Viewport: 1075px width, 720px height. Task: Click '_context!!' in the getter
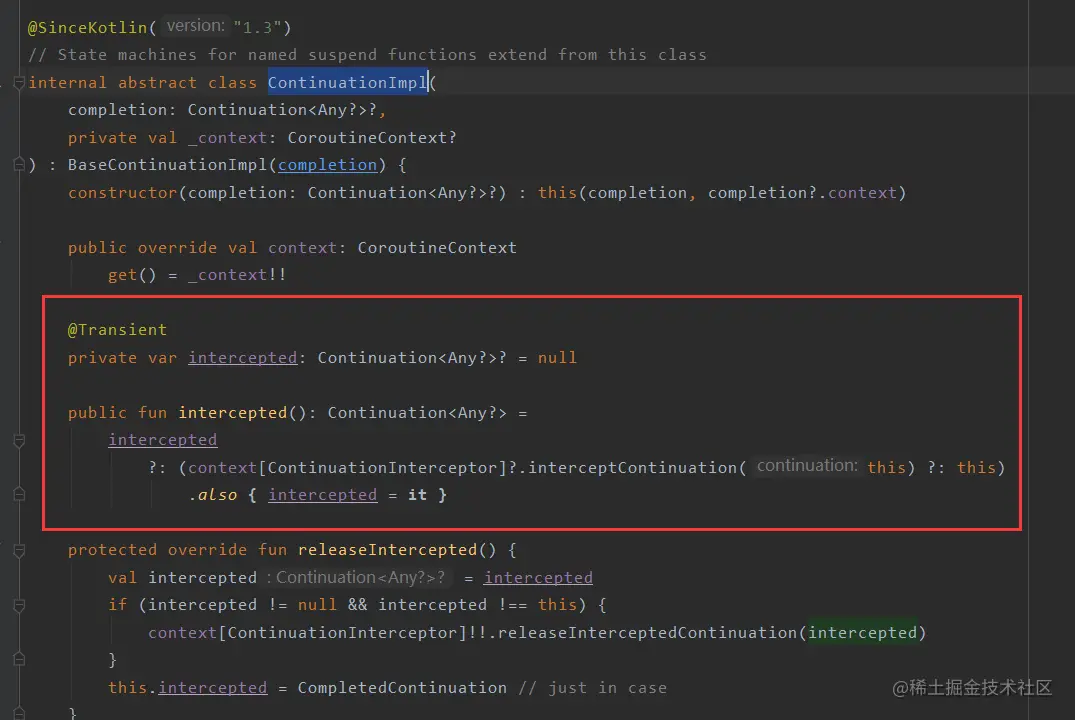237,275
